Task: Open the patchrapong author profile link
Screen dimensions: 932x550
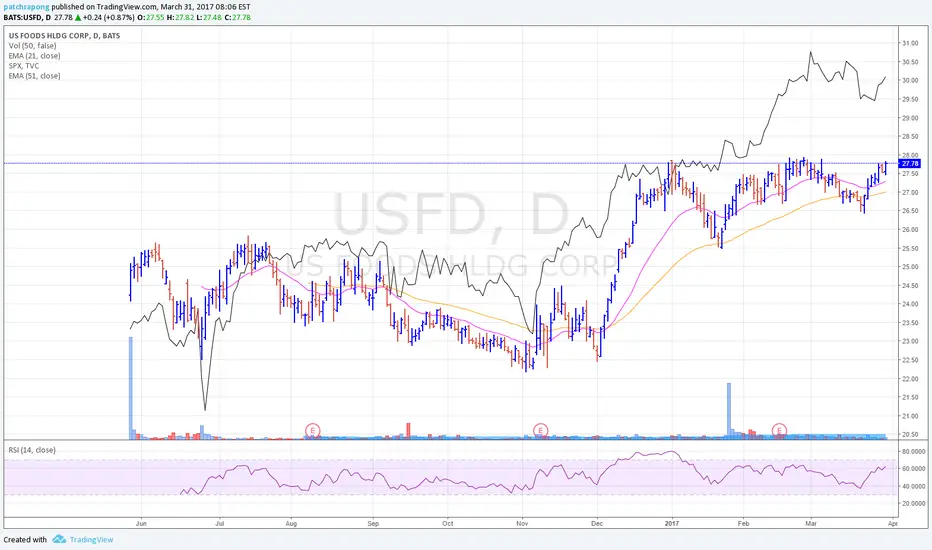Action: click(27, 7)
